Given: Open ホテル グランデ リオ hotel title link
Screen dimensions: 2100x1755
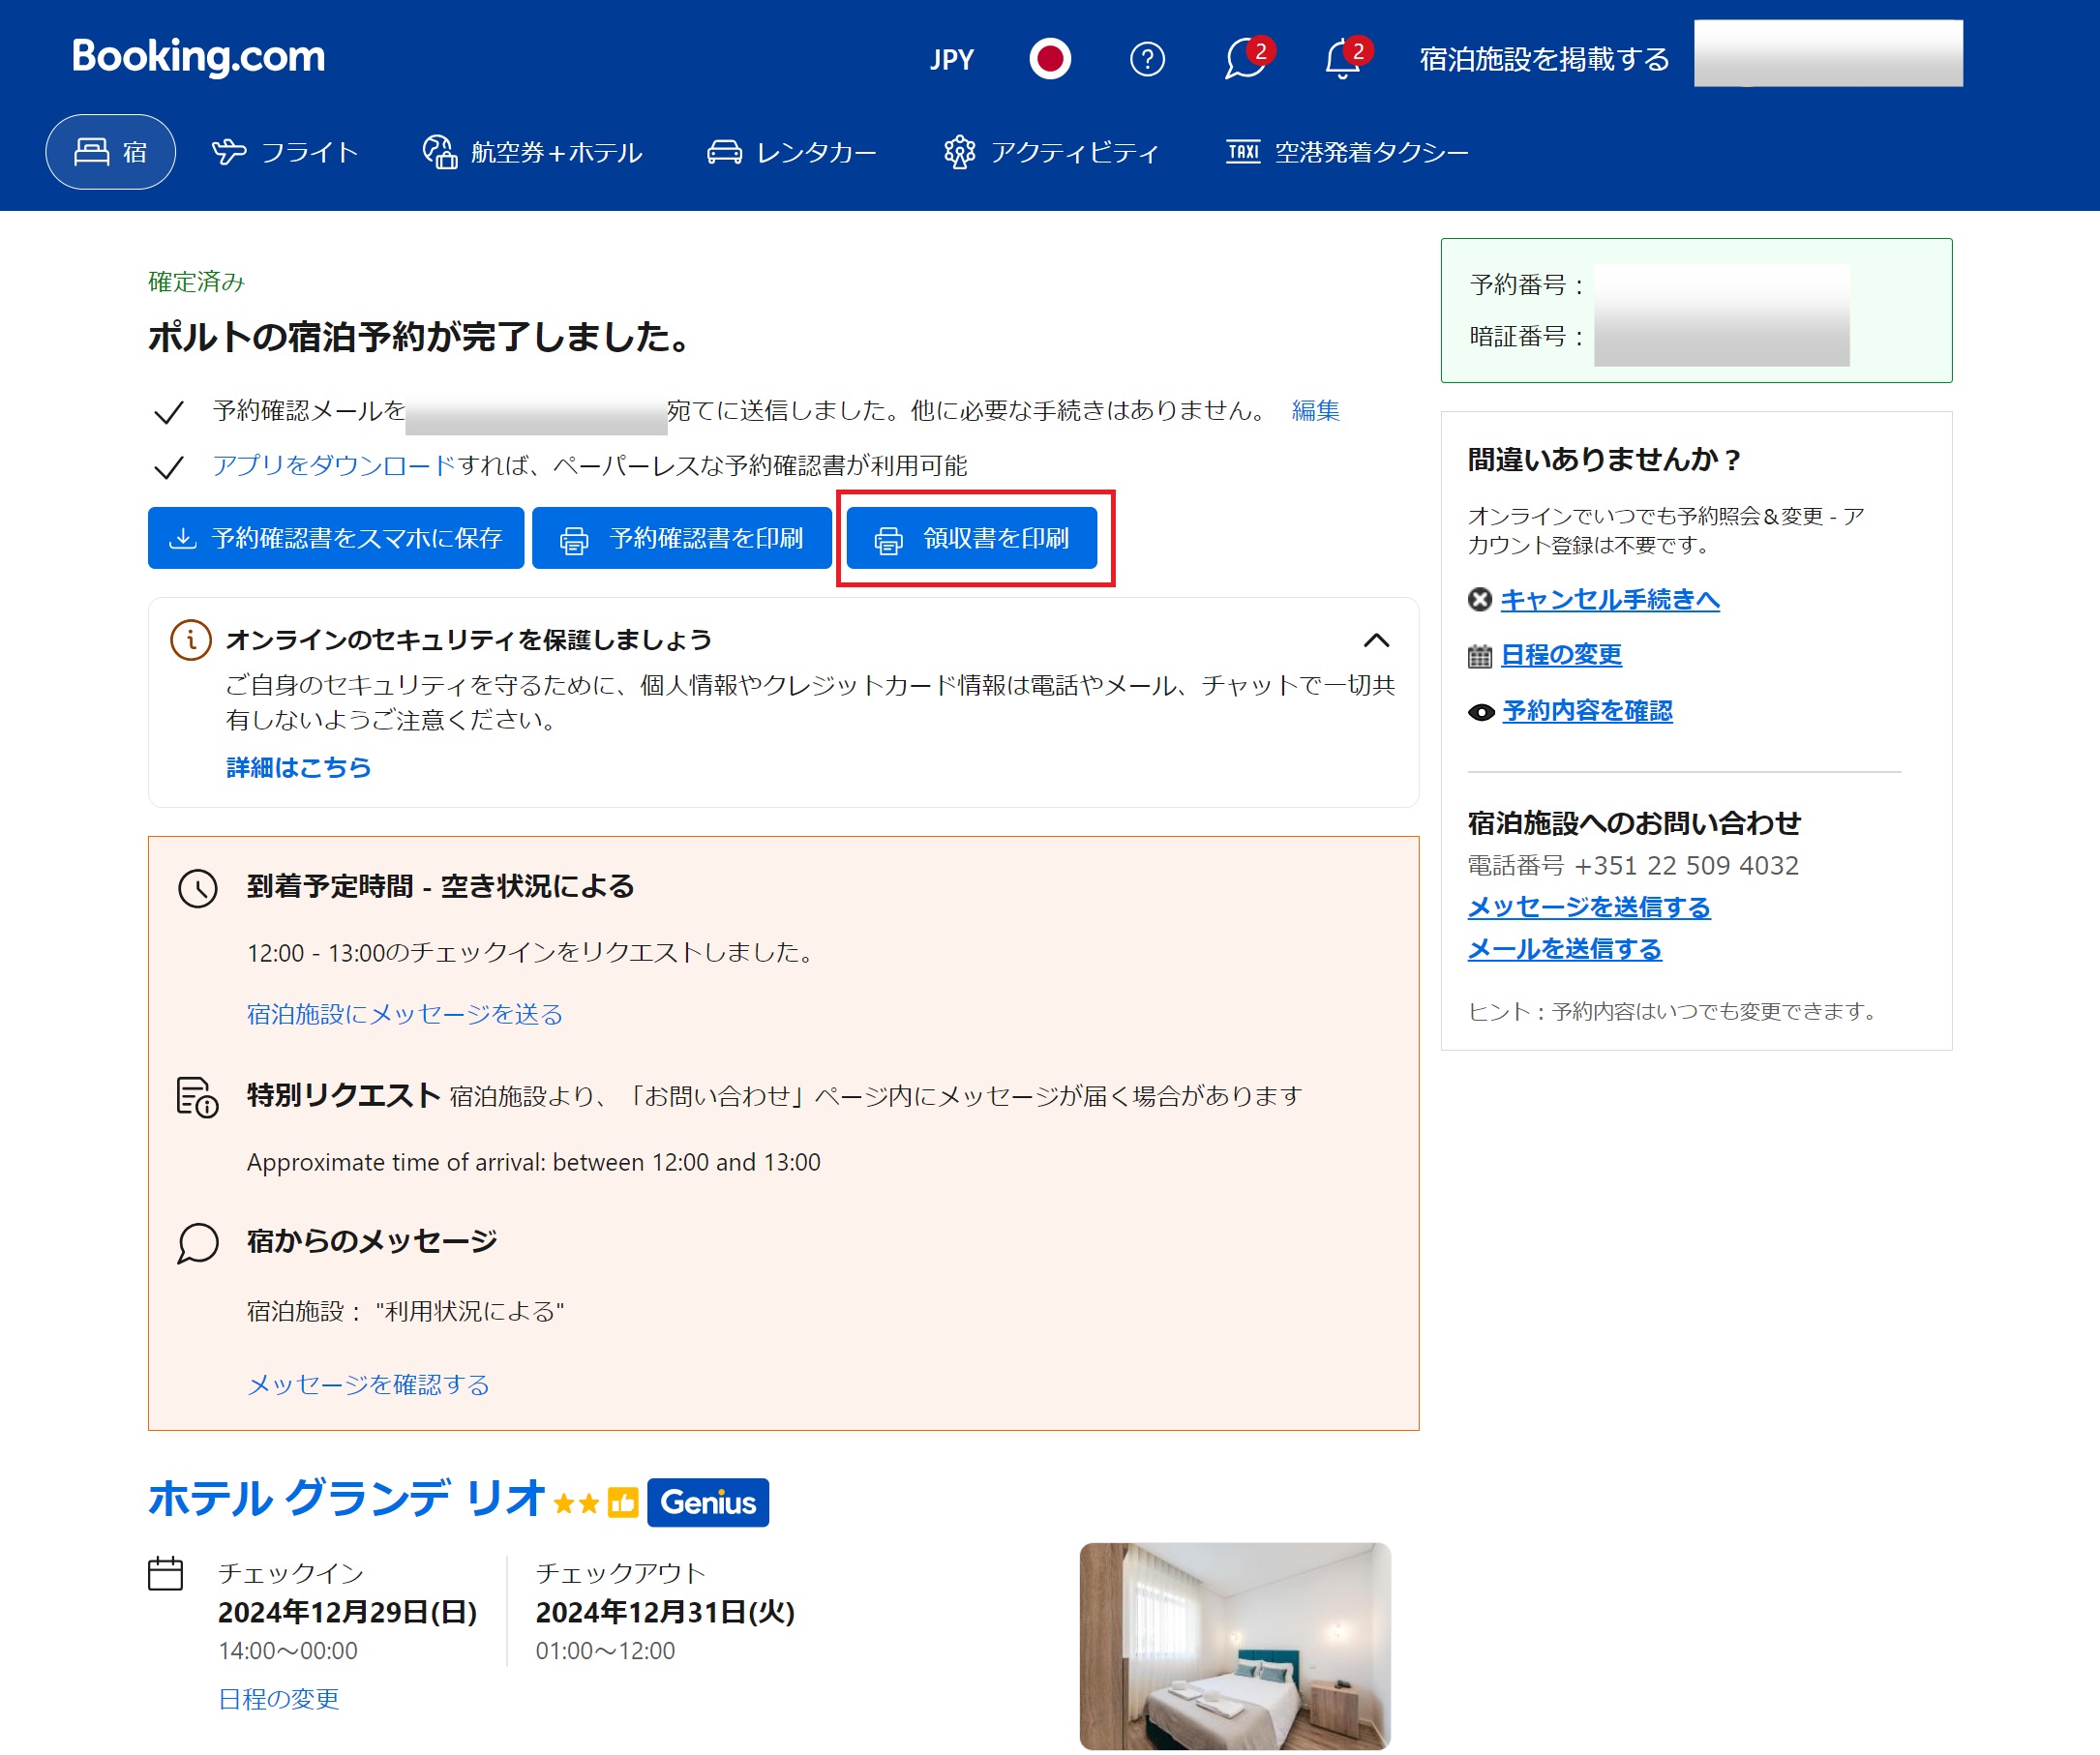Looking at the screenshot, I should coord(346,1499).
